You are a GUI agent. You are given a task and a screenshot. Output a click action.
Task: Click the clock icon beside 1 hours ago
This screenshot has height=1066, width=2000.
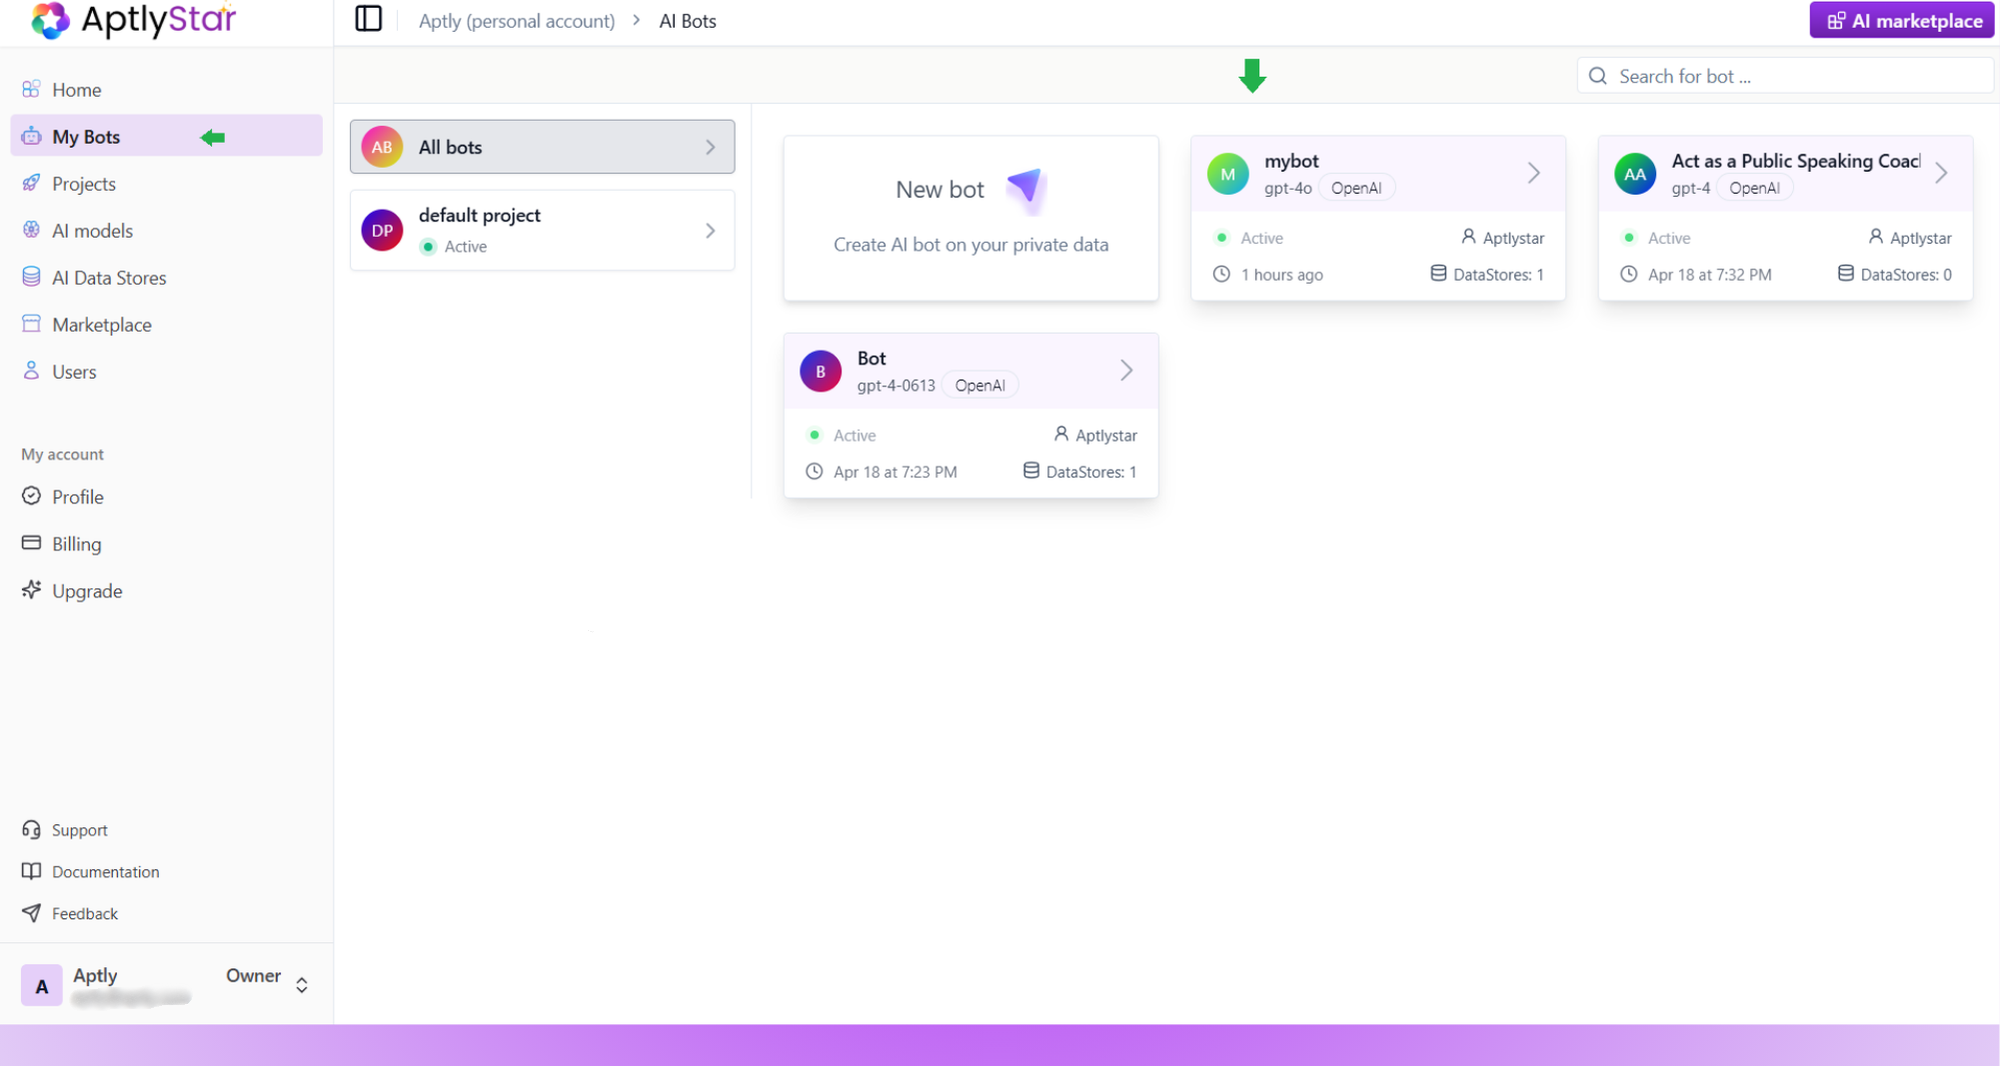pos(1221,274)
